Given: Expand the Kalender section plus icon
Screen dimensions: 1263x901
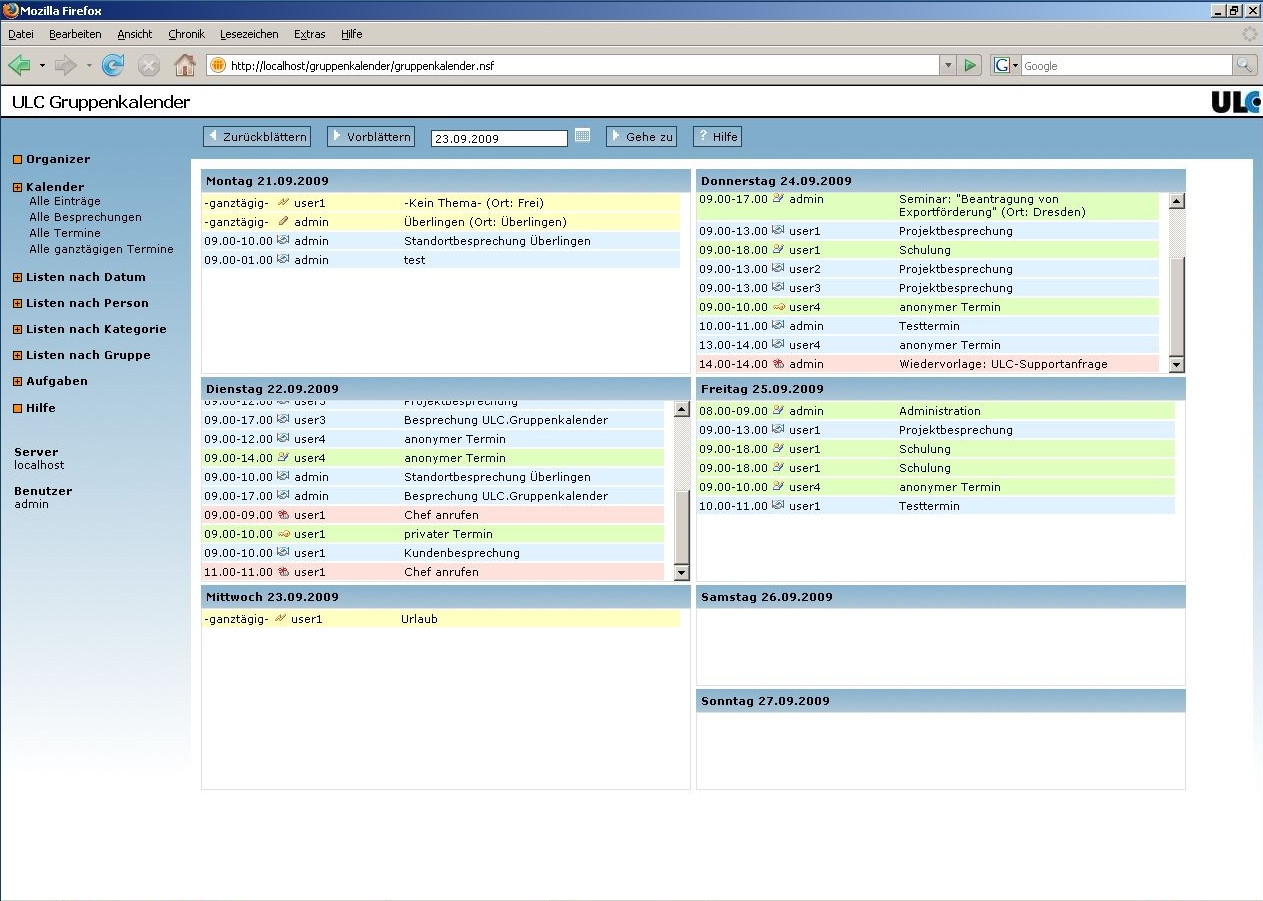Looking at the screenshot, I should (x=18, y=187).
